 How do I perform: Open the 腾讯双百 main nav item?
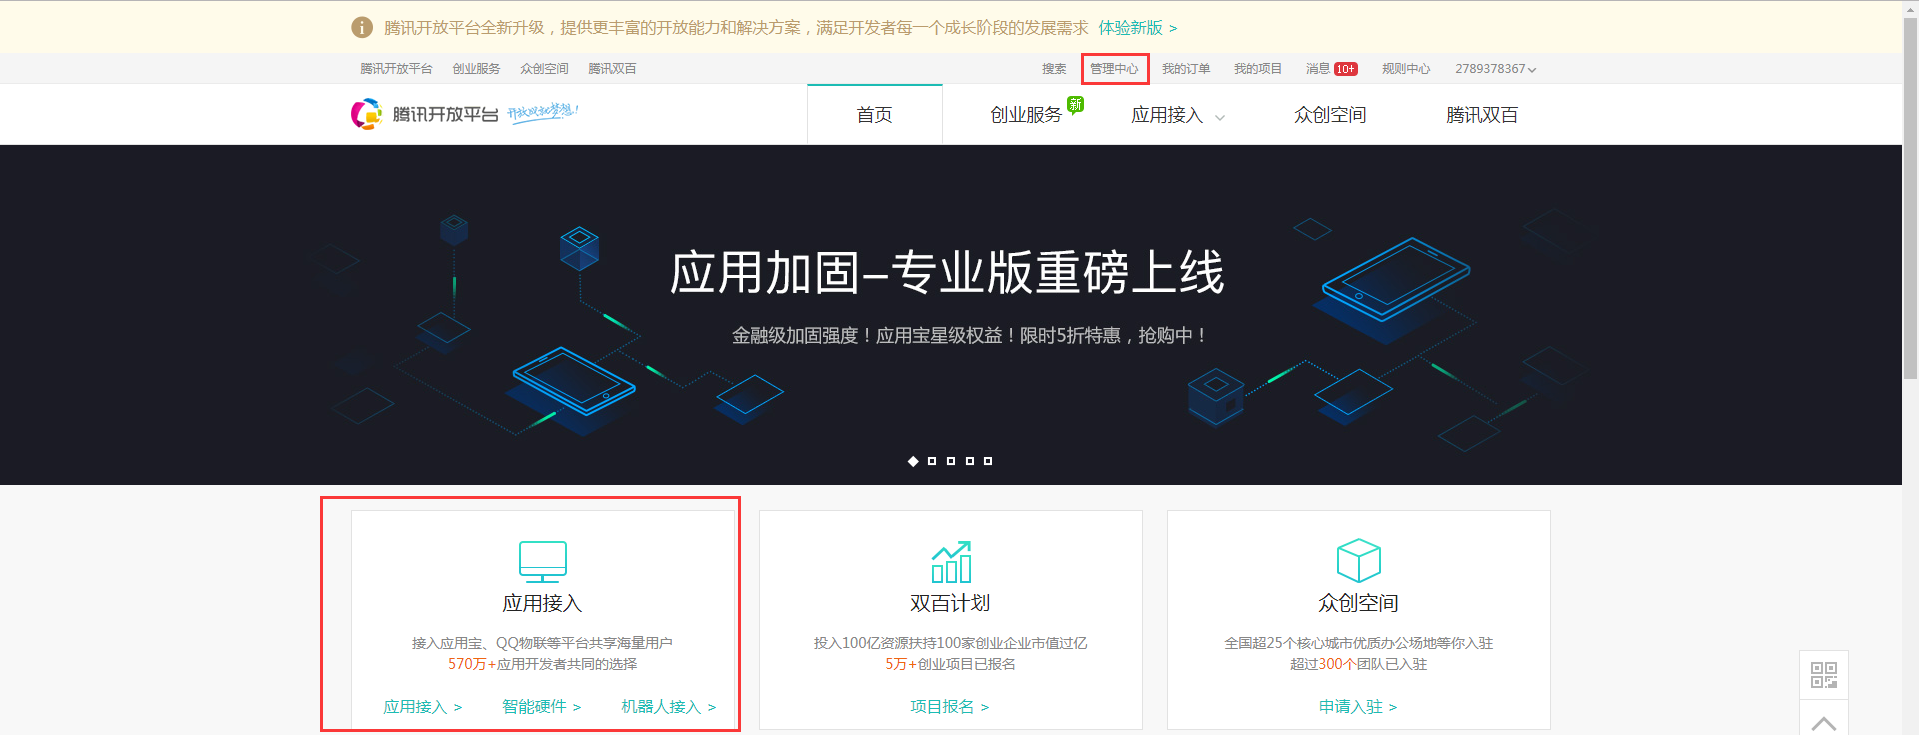(1482, 115)
